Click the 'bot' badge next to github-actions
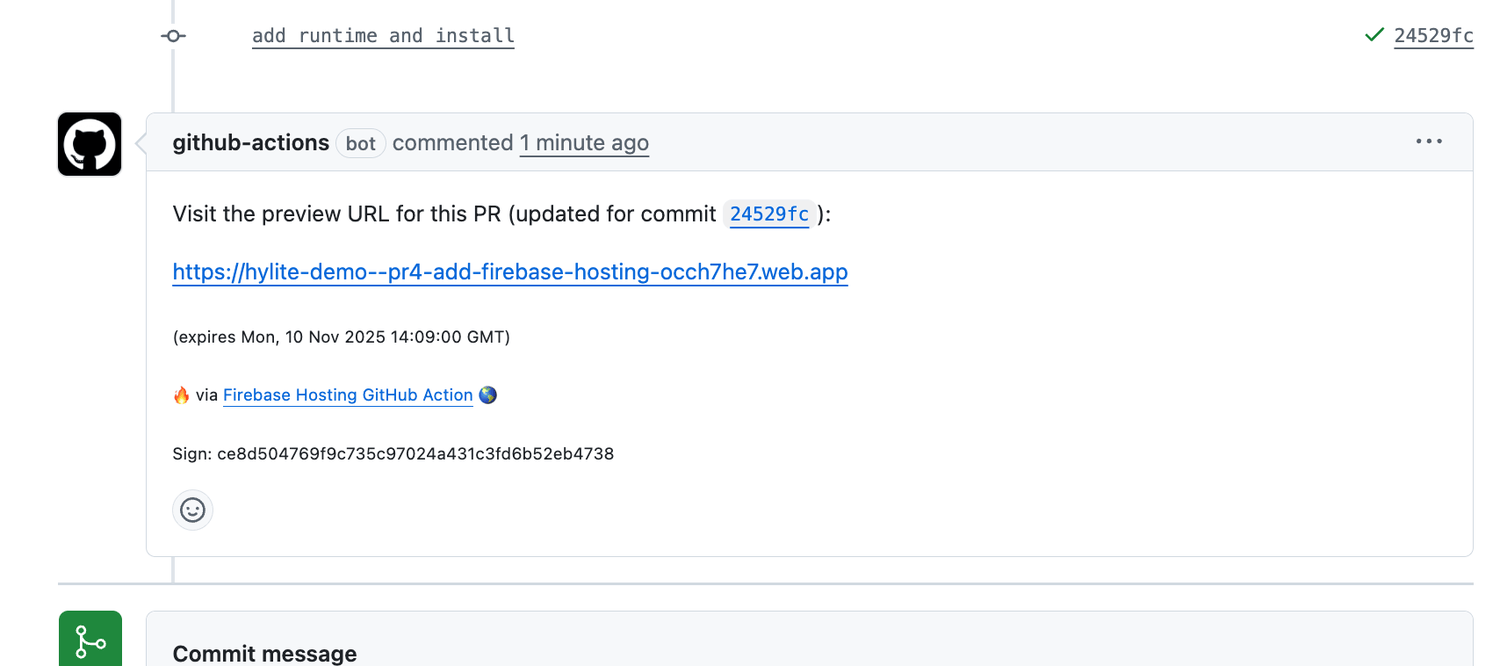 point(360,143)
